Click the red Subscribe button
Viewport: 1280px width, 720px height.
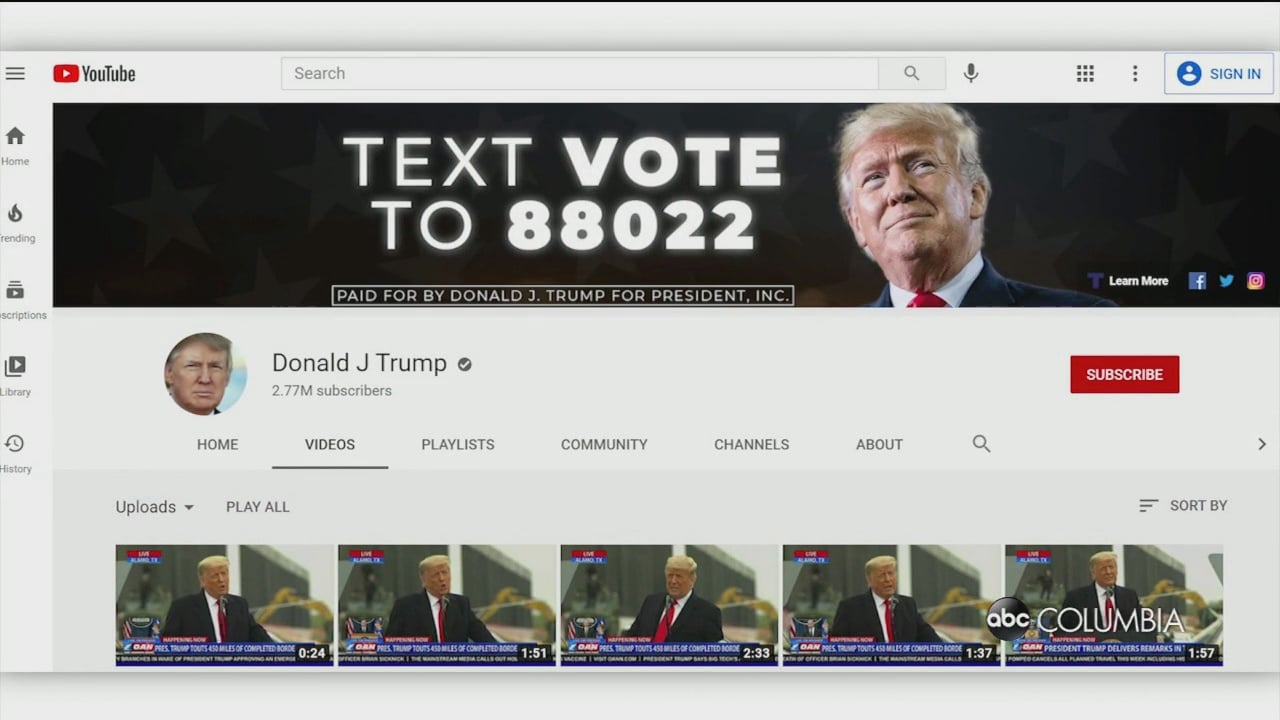click(x=1124, y=374)
